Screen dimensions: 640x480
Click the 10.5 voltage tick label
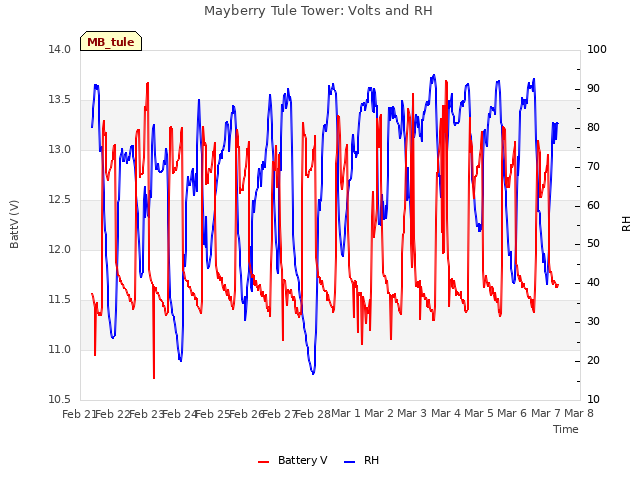60,400
